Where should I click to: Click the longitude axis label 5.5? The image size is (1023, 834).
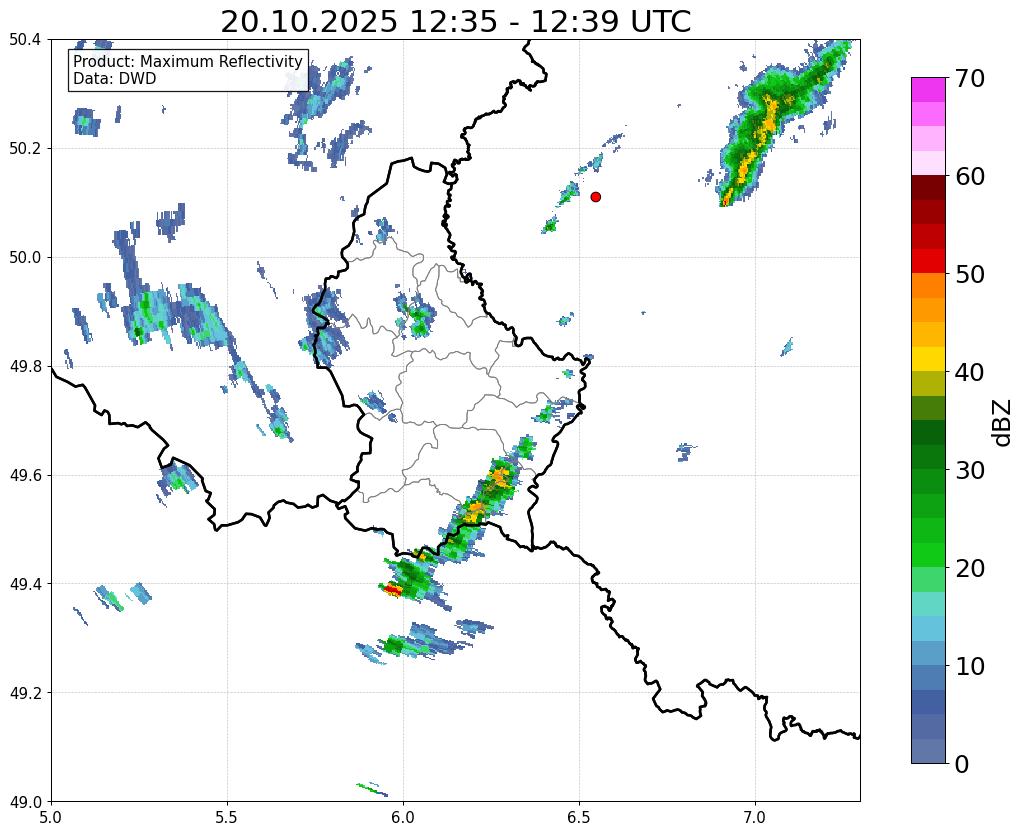tap(227, 816)
